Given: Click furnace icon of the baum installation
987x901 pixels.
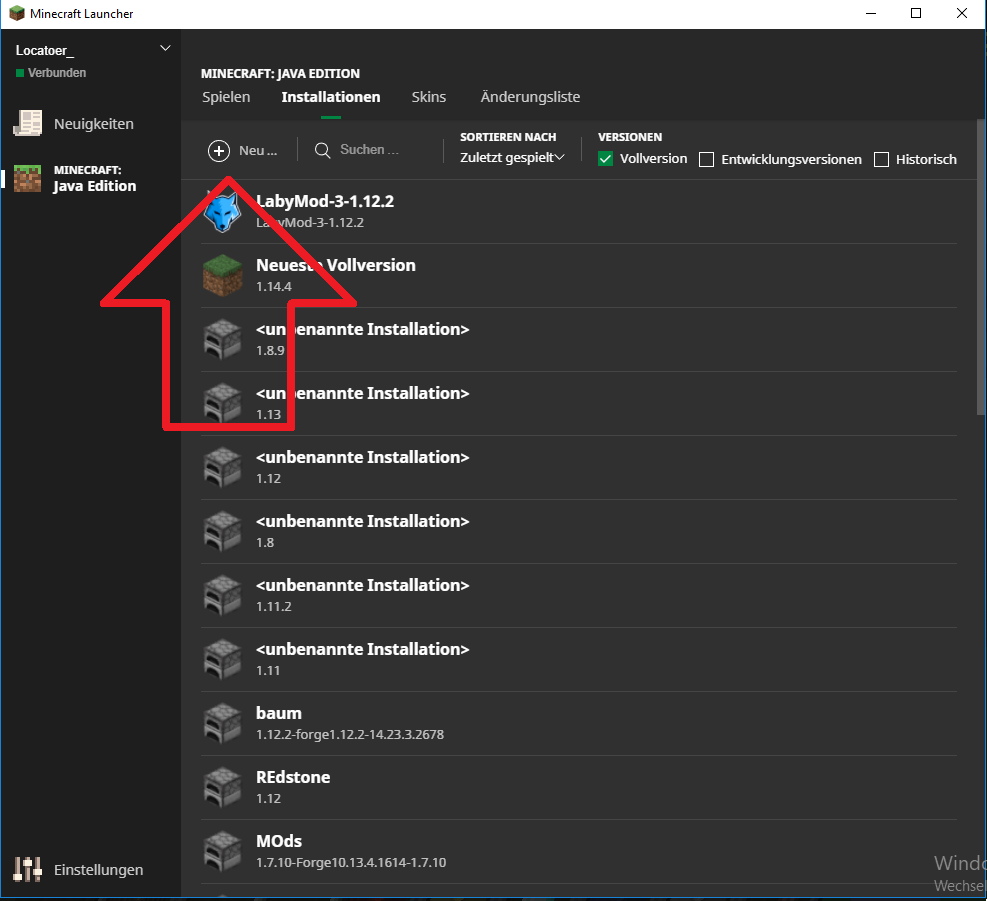Looking at the screenshot, I should click(x=222, y=723).
